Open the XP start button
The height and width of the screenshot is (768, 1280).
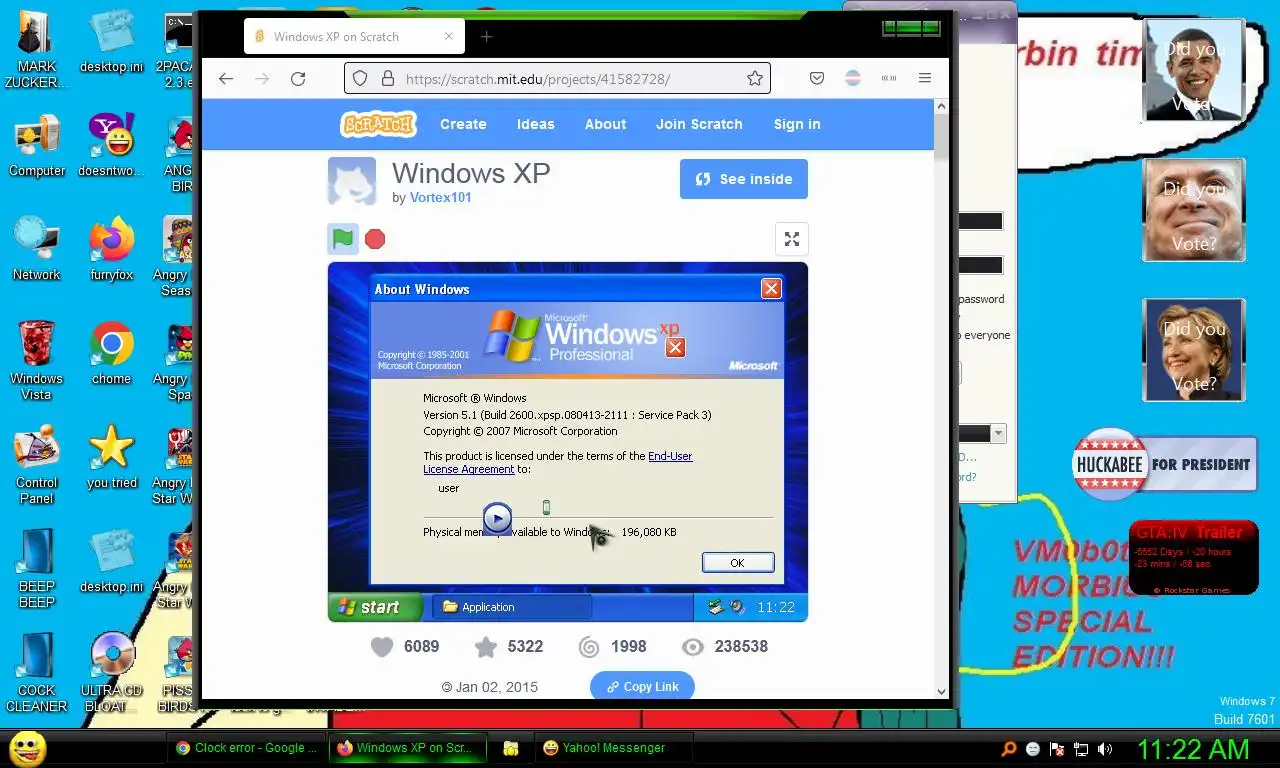(375, 607)
